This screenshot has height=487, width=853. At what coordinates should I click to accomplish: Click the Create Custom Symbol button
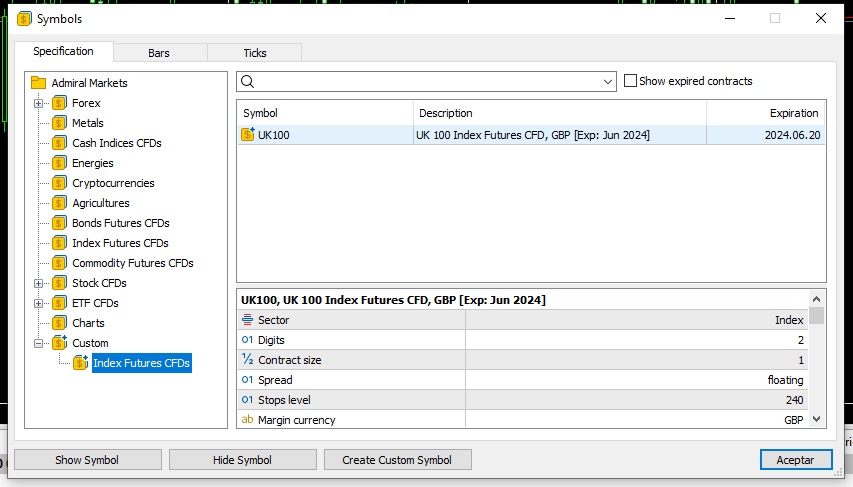tap(398, 460)
